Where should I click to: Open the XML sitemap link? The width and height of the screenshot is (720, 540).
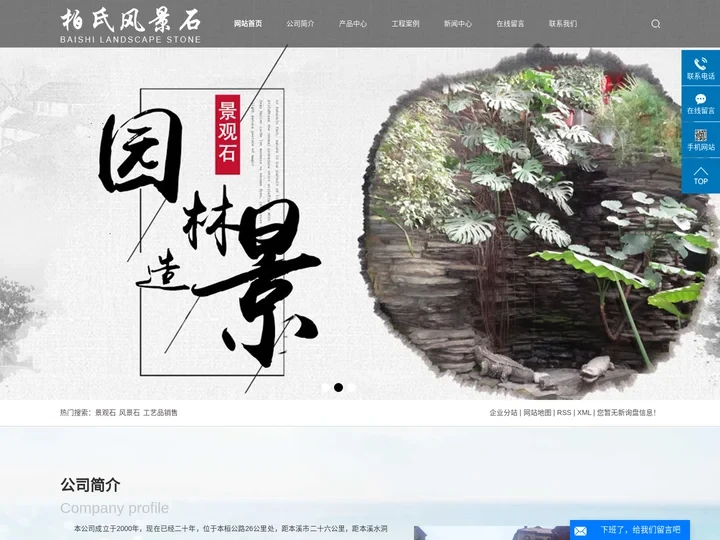[x=584, y=413]
